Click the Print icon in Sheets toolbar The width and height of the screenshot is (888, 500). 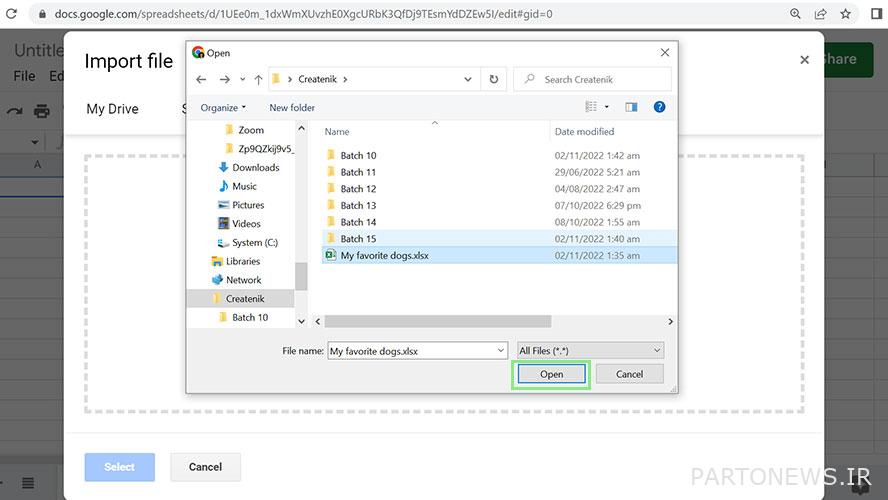42,111
